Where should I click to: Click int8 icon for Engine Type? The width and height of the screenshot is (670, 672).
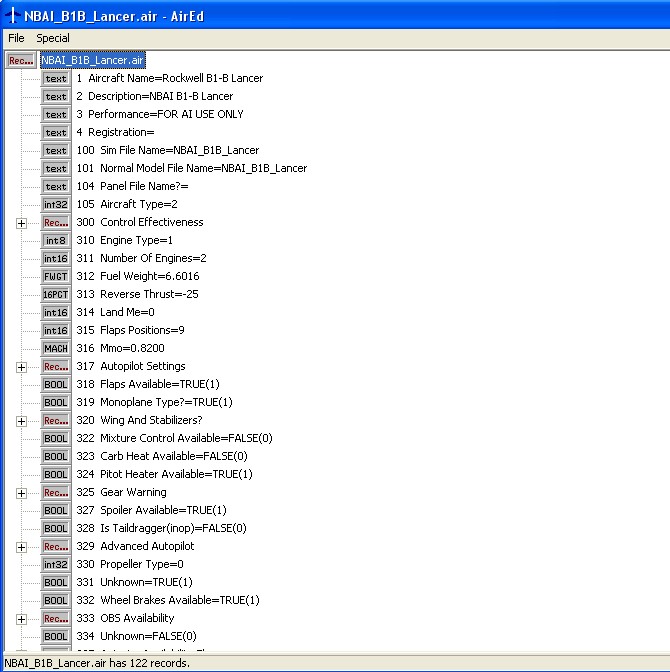pyautogui.click(x=56, y=240)
